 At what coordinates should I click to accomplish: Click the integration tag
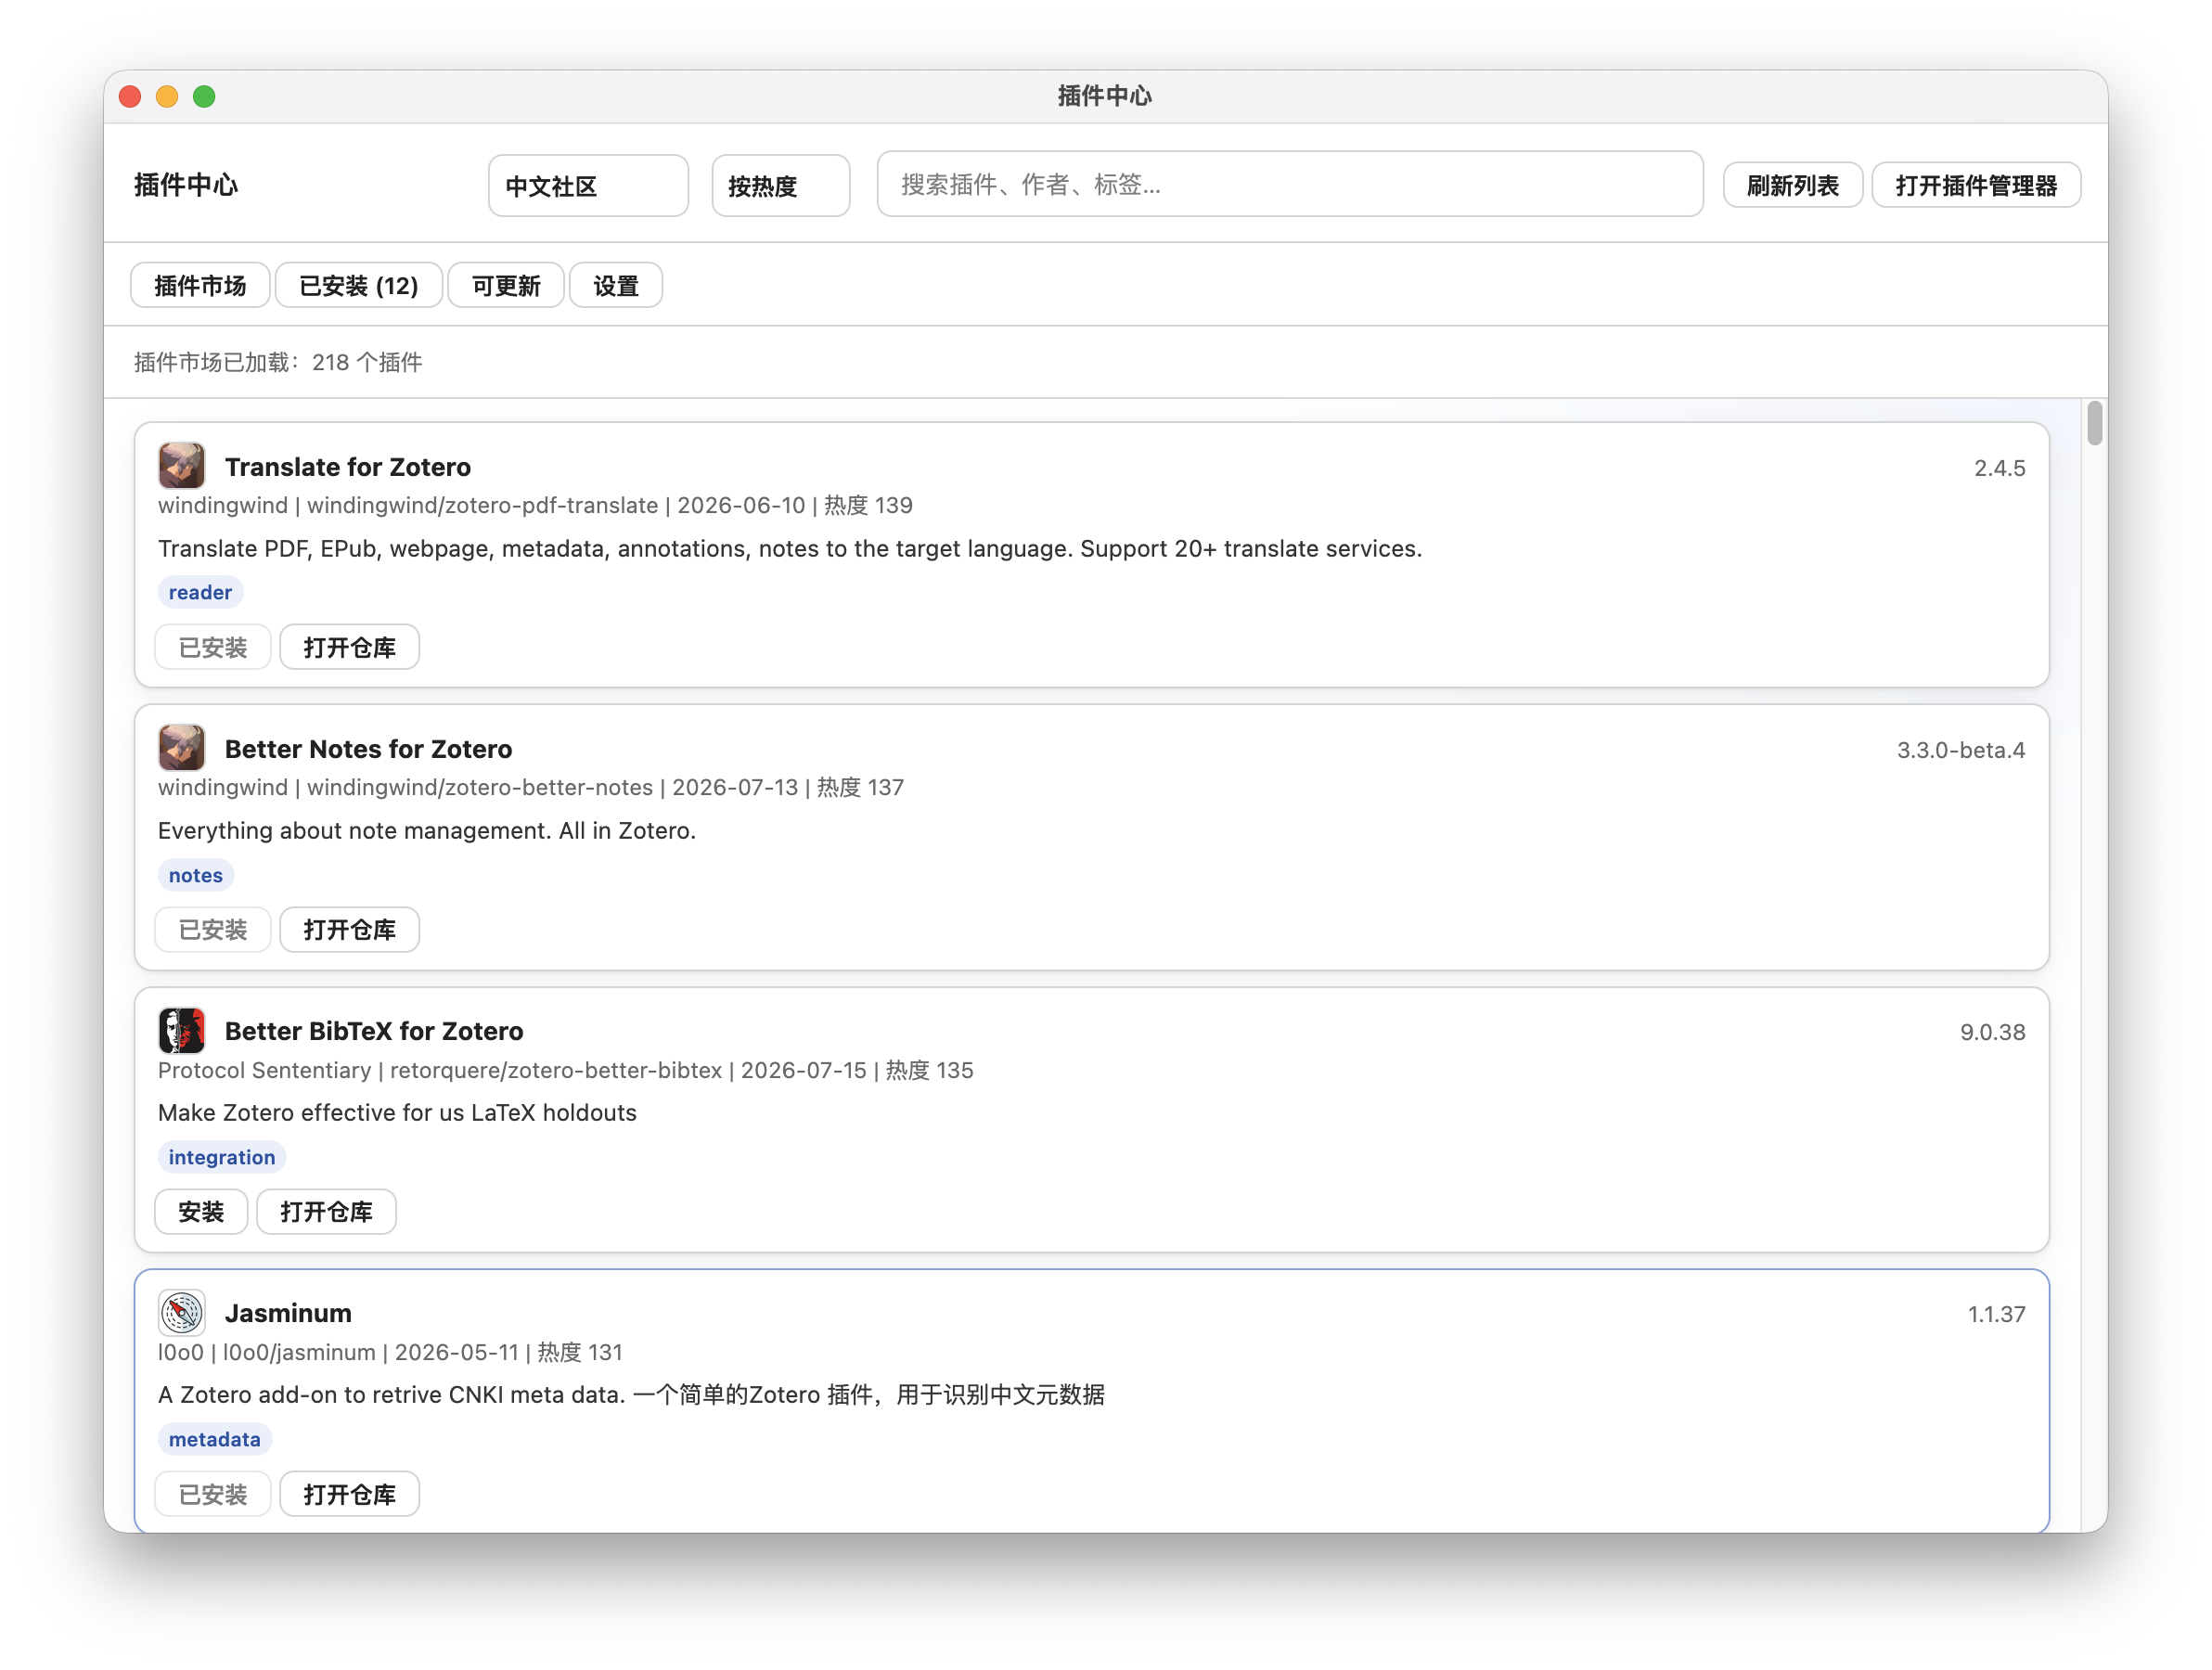pos(222,1157)
